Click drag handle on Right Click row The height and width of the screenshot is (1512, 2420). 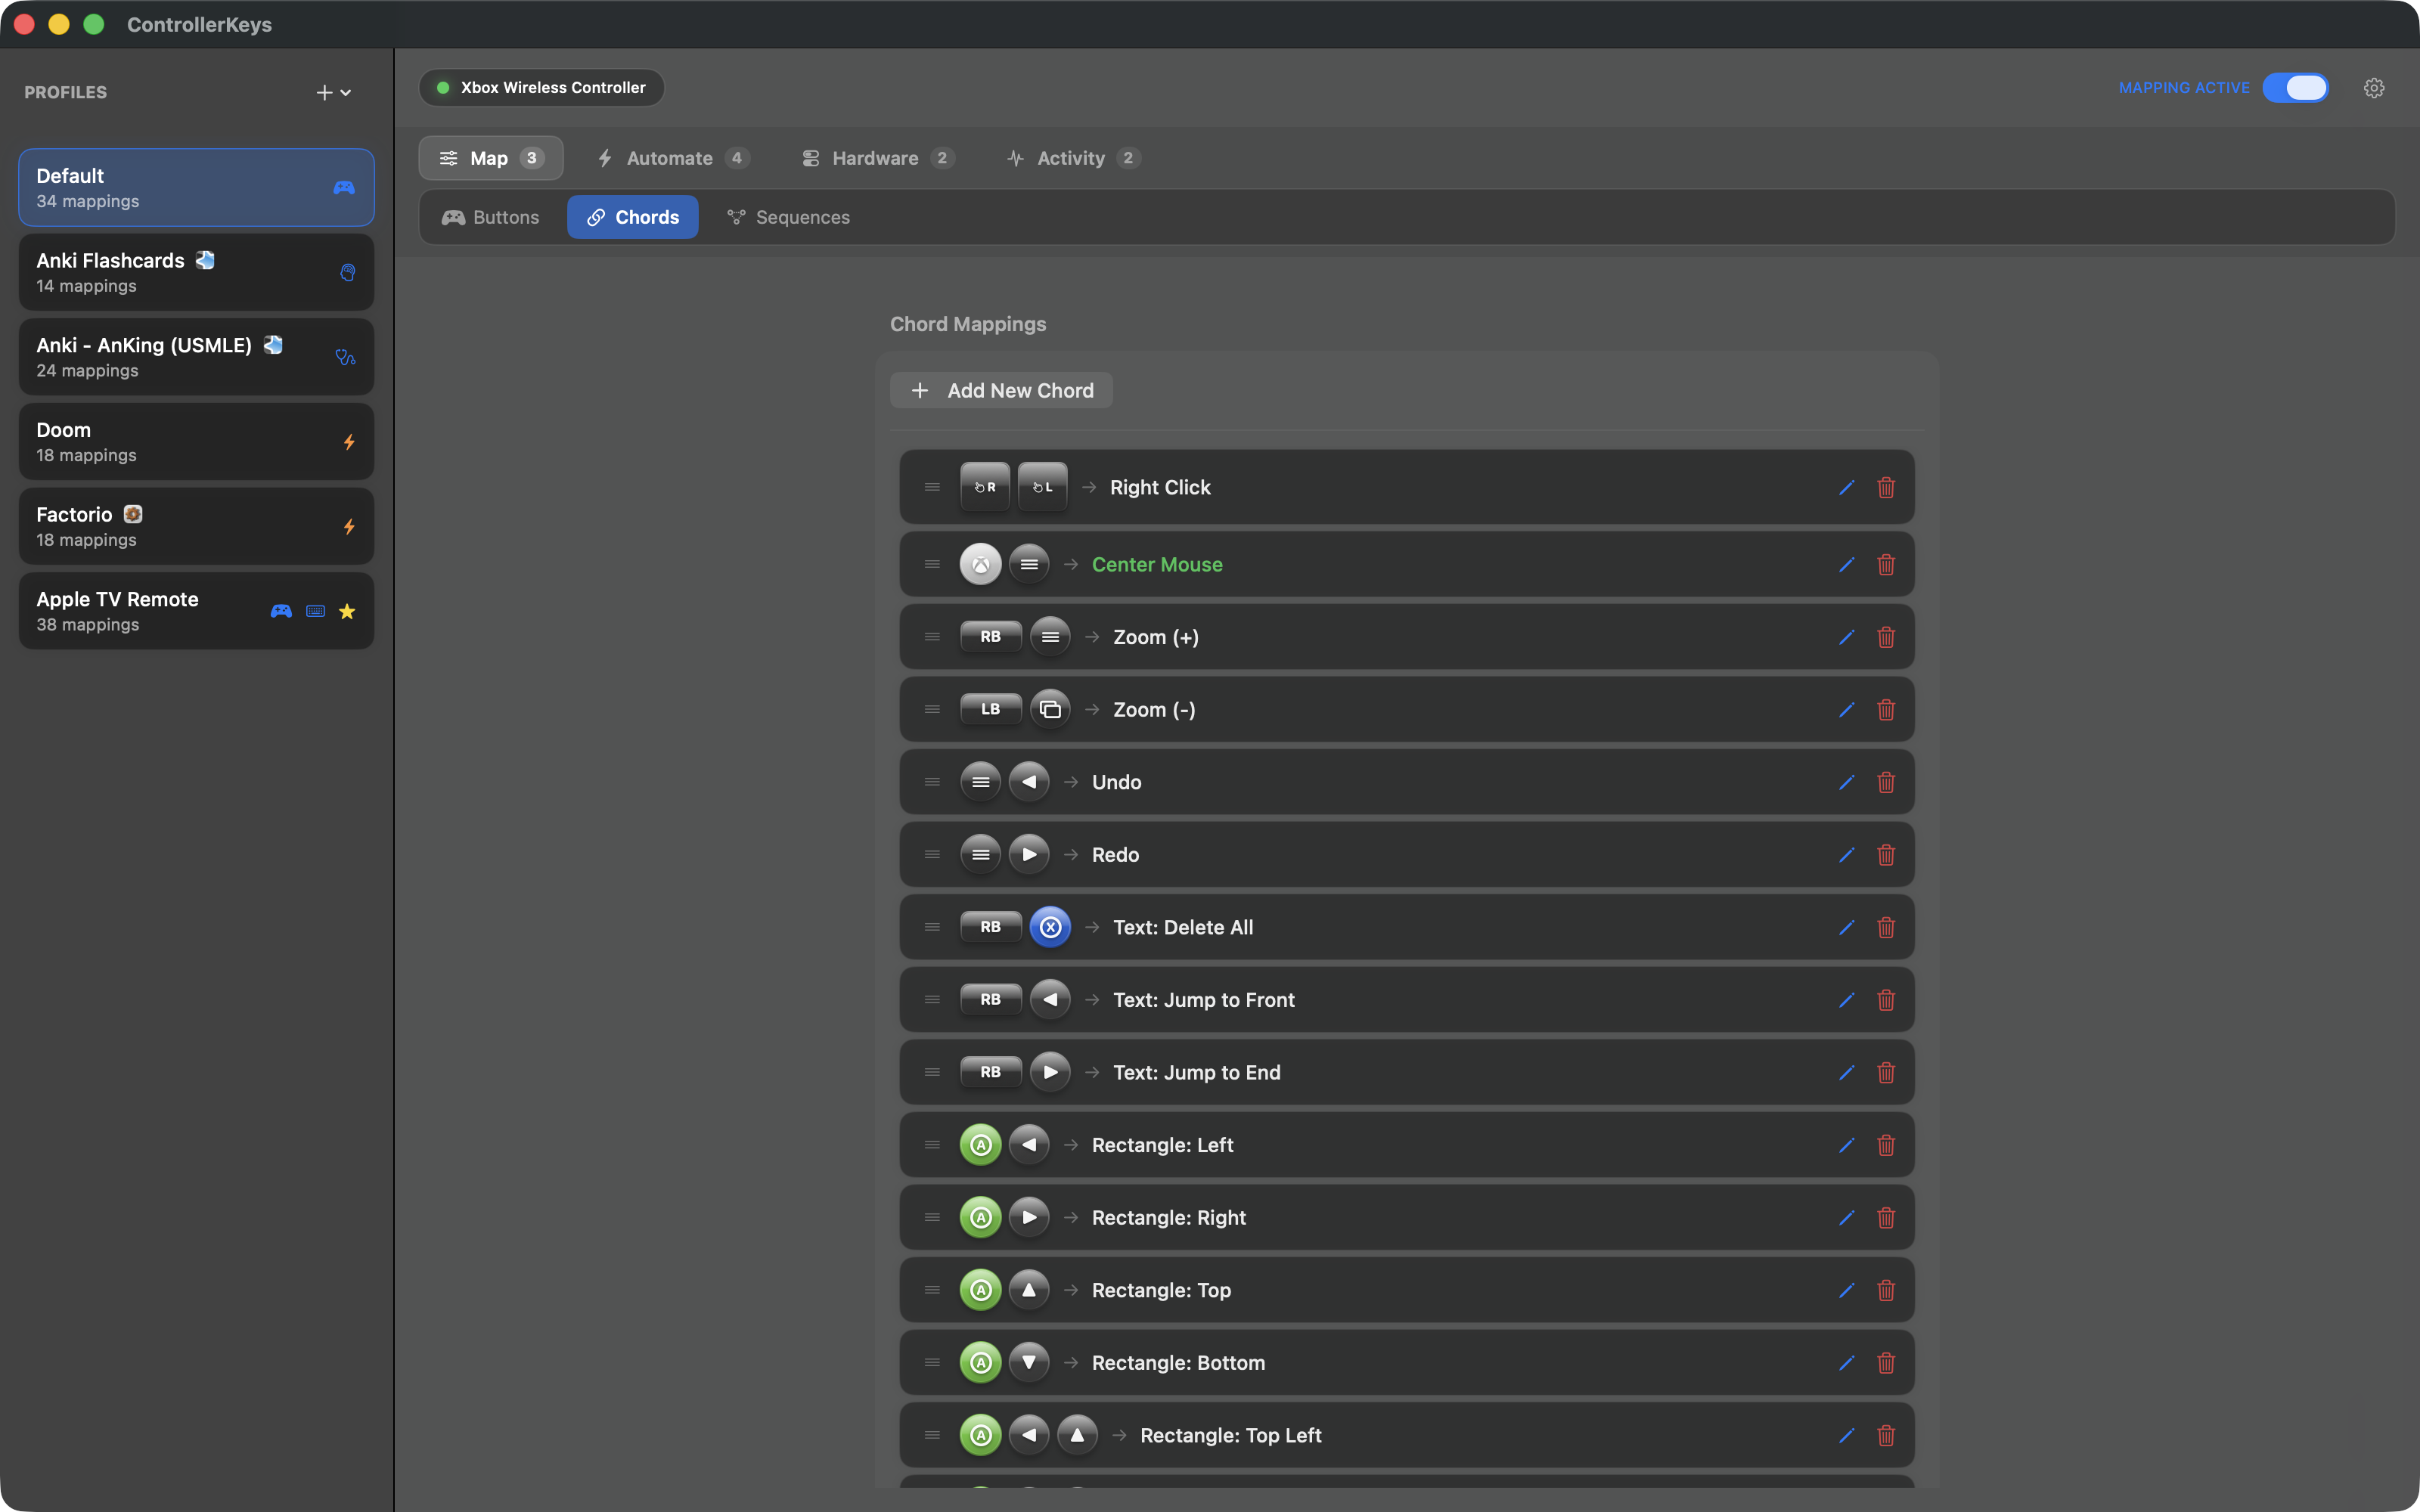[932, 487]
